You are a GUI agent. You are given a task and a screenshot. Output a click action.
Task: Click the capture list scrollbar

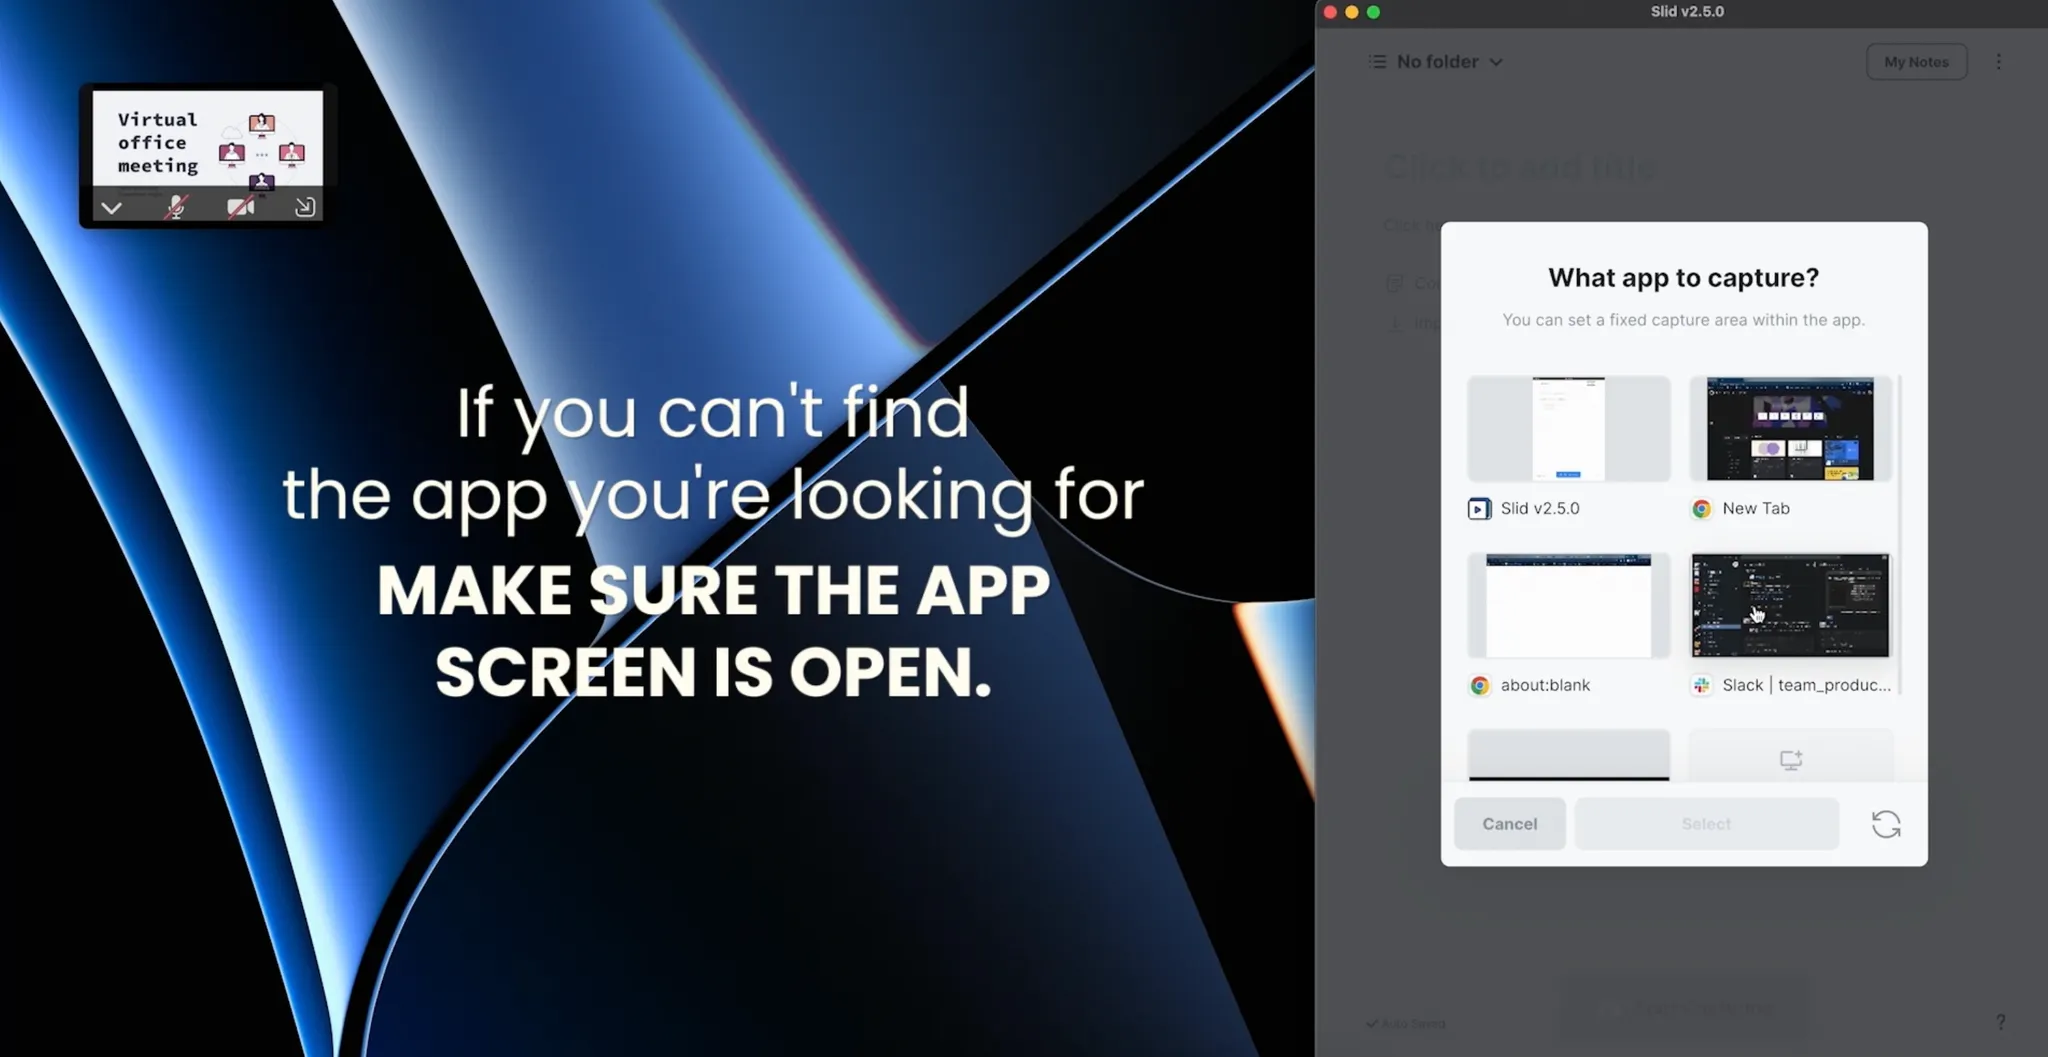tap(1898, 535)
